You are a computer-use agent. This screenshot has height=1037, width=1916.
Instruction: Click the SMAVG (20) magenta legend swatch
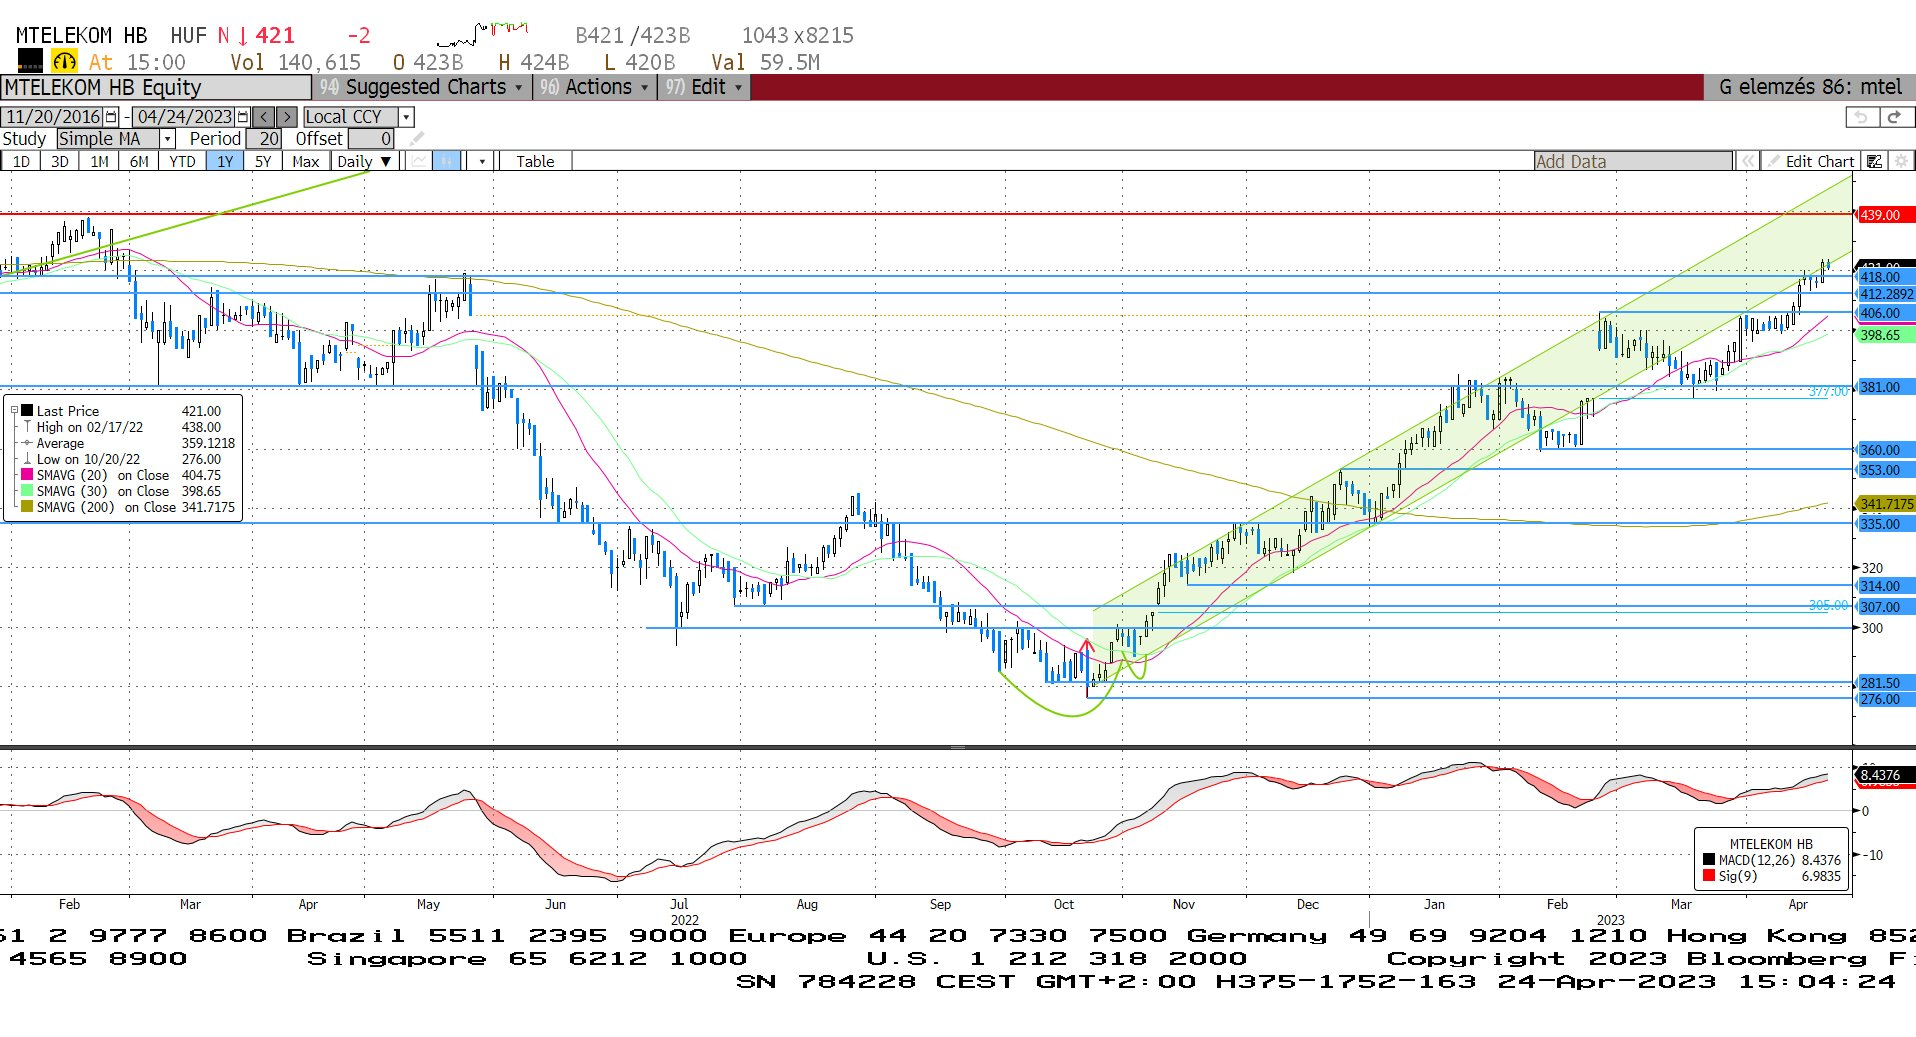(x=28, y=475)
